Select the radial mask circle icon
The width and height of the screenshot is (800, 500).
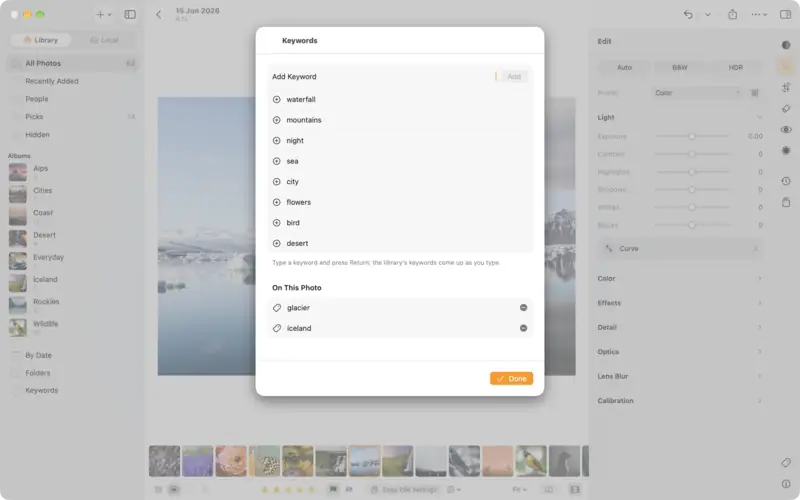tap(786, 151)
